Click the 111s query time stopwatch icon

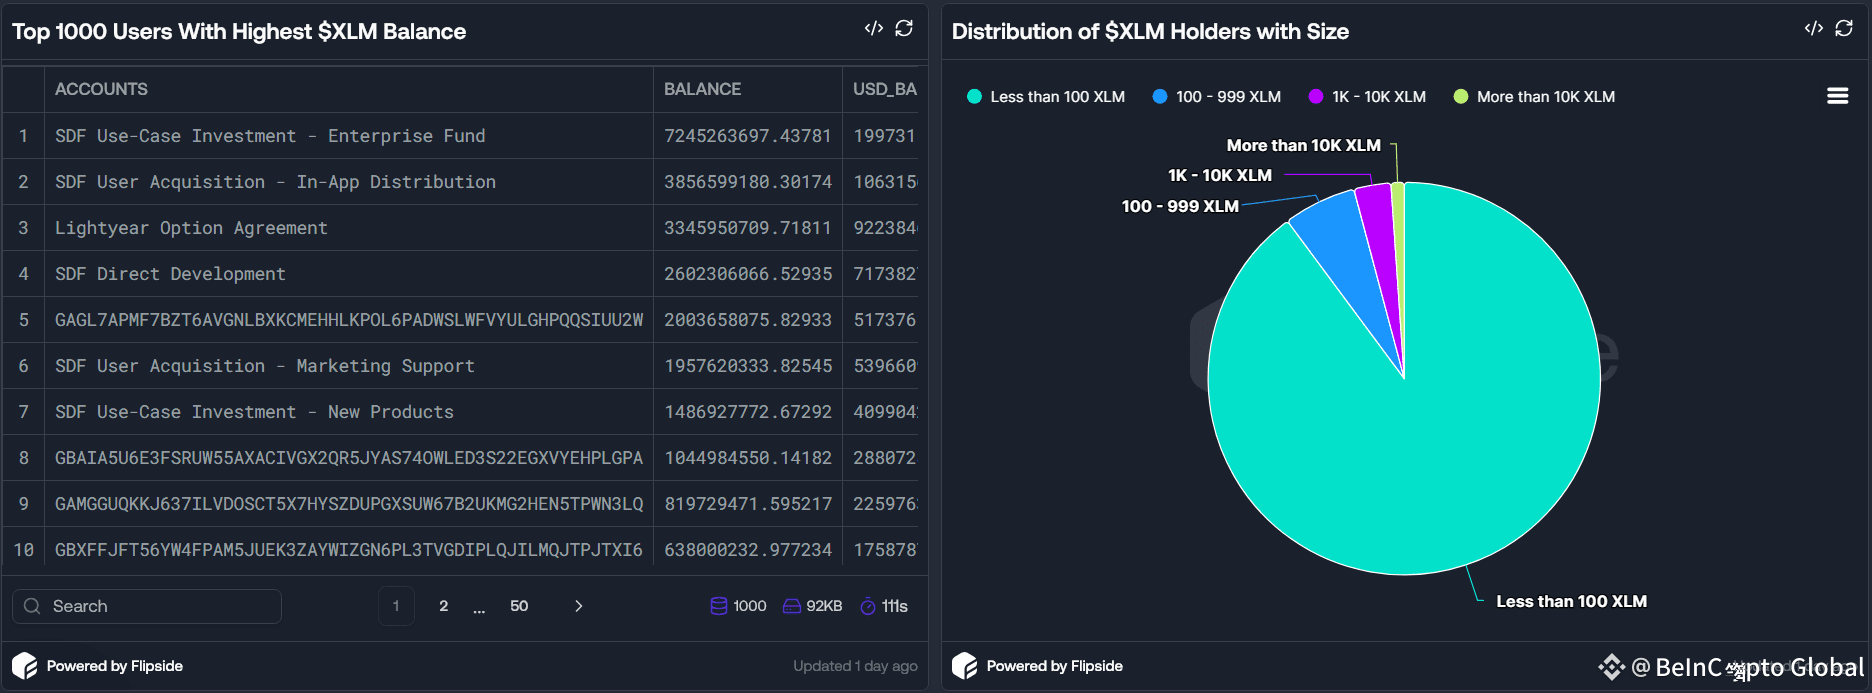click(868, 606)
